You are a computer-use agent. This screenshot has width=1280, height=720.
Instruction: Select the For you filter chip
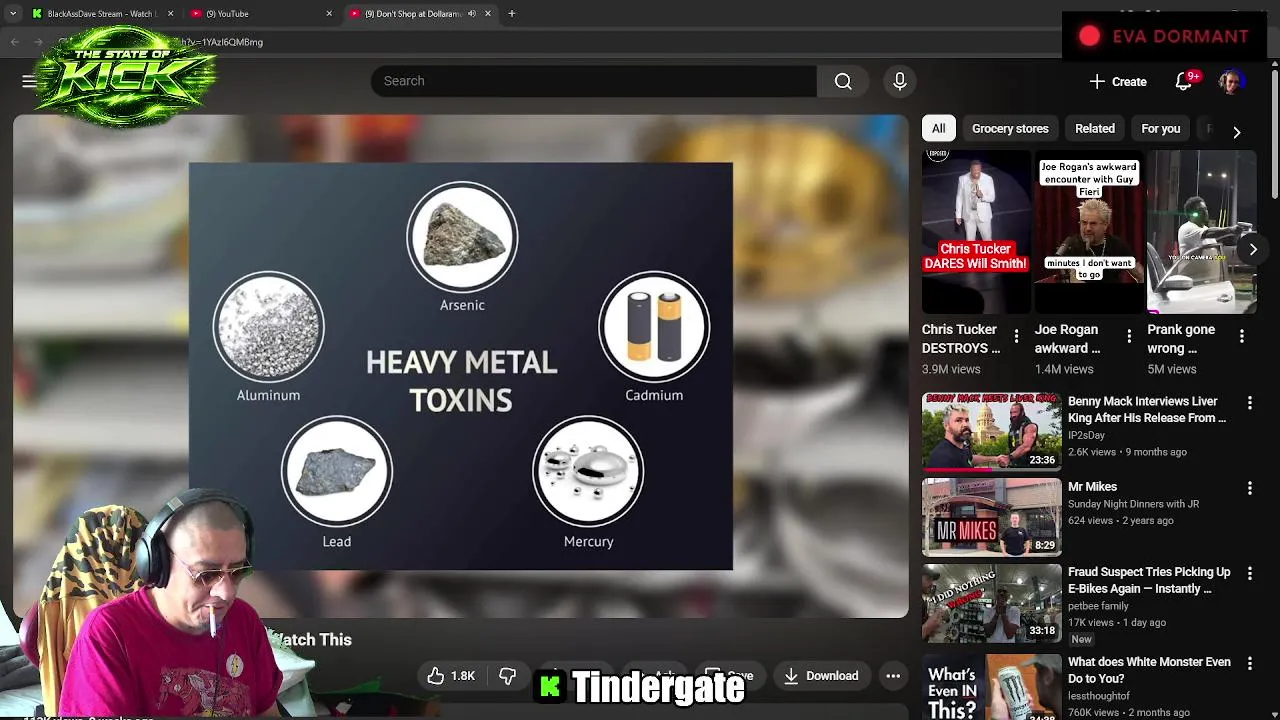(1161, 128)
